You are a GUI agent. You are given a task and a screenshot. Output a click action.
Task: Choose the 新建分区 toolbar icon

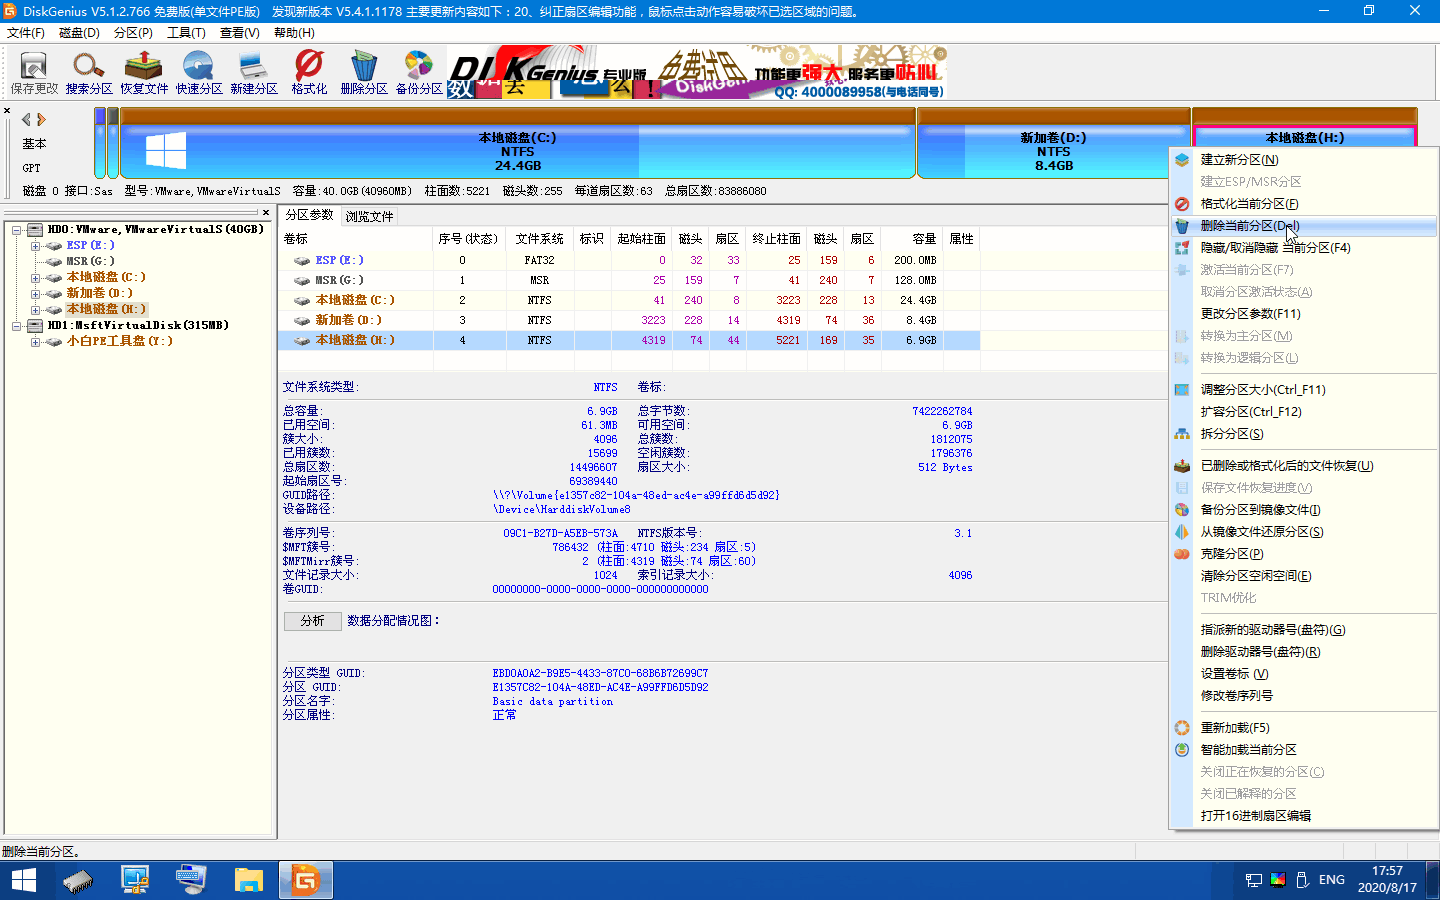point(254,73)
